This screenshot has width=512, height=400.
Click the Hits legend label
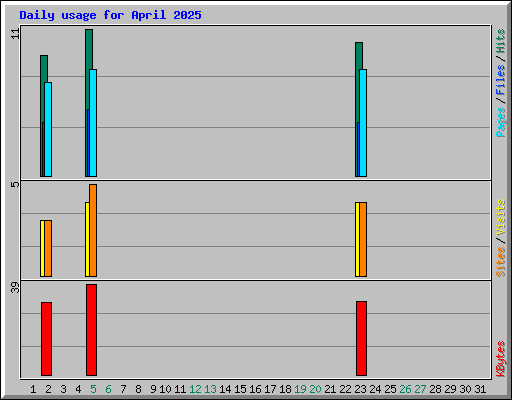point(500,41)
